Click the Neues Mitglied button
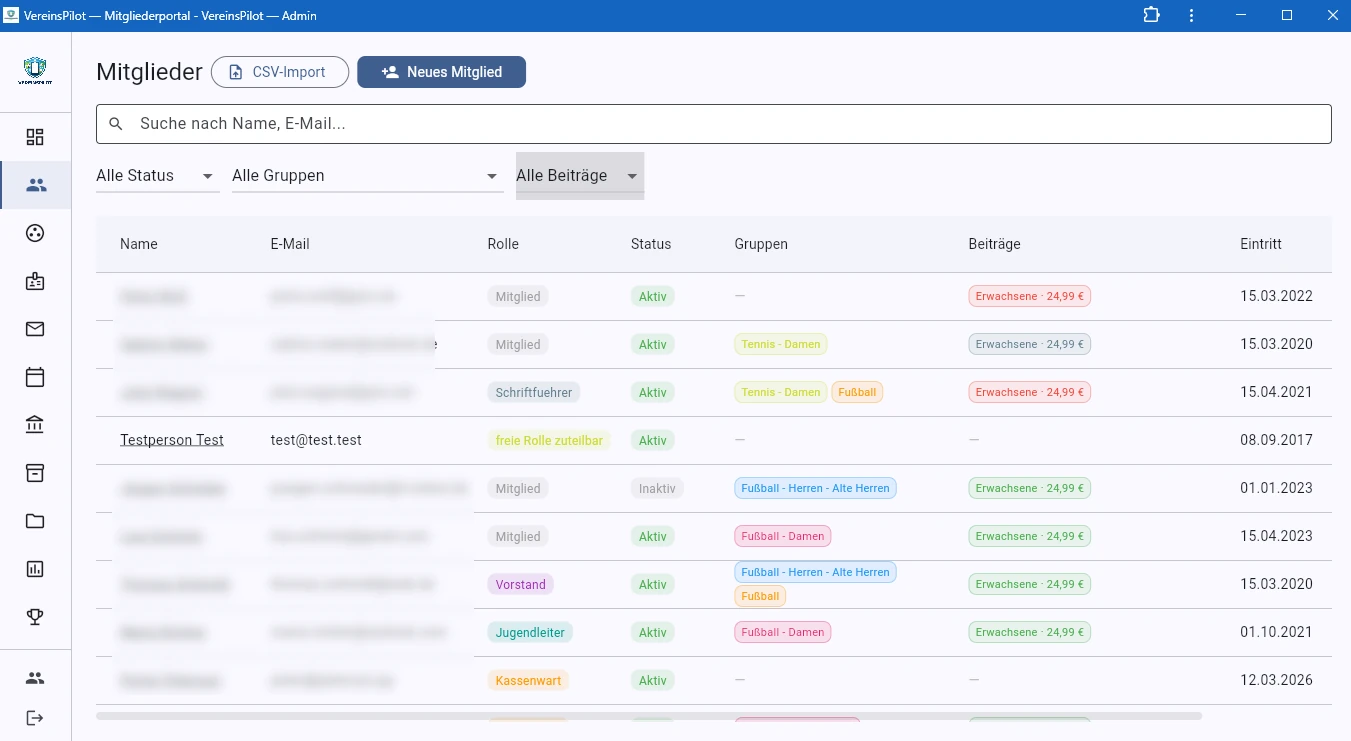Screen dimensions: 1351x741 (x=441, y=72)
